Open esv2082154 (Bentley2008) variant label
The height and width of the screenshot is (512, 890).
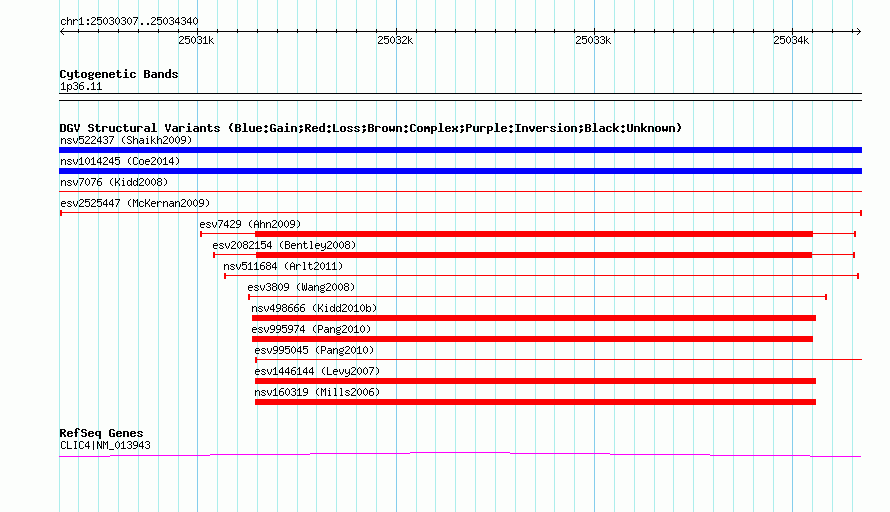click(284, 245)
